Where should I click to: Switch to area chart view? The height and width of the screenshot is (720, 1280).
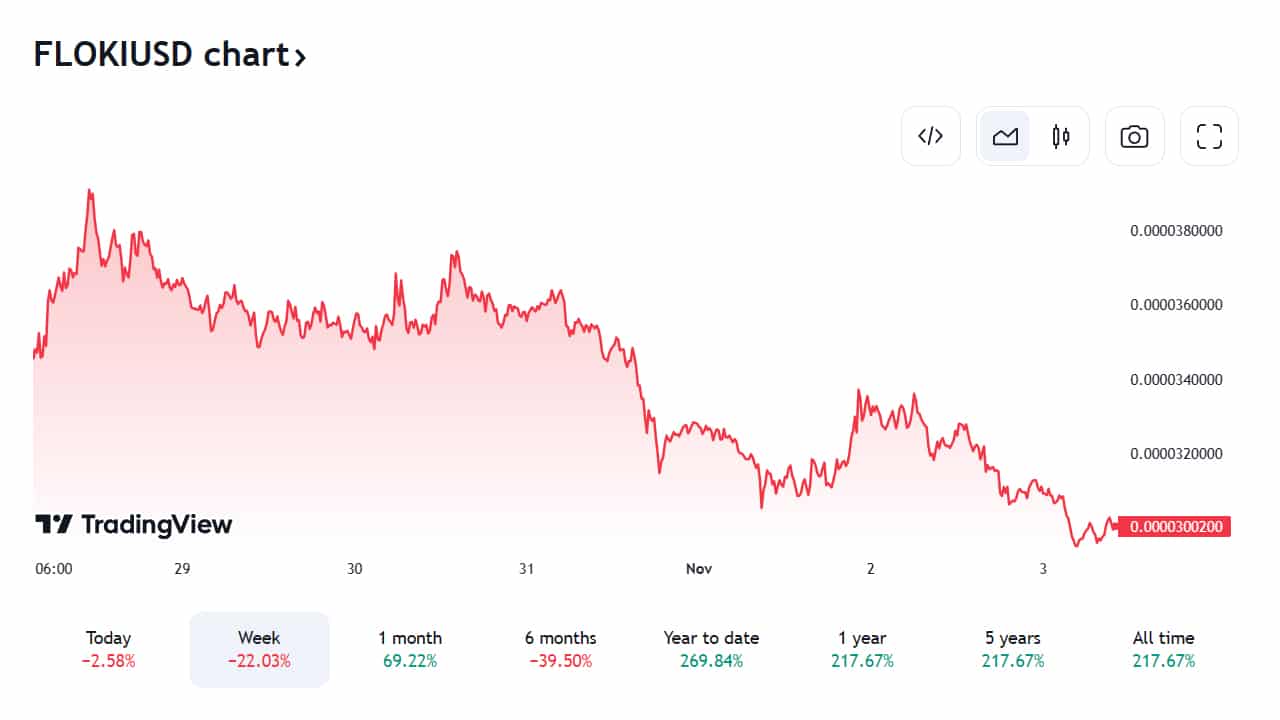pyautogui.click(x=1005, y=136)
